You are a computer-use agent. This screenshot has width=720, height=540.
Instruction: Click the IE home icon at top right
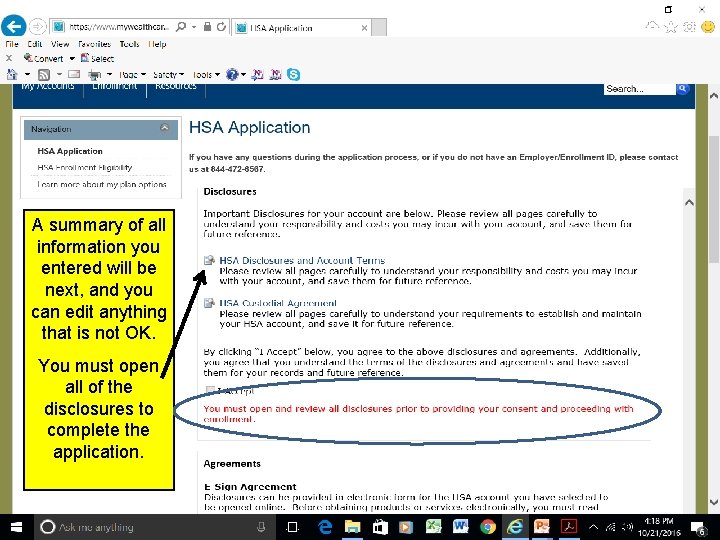tap(652, 26)
